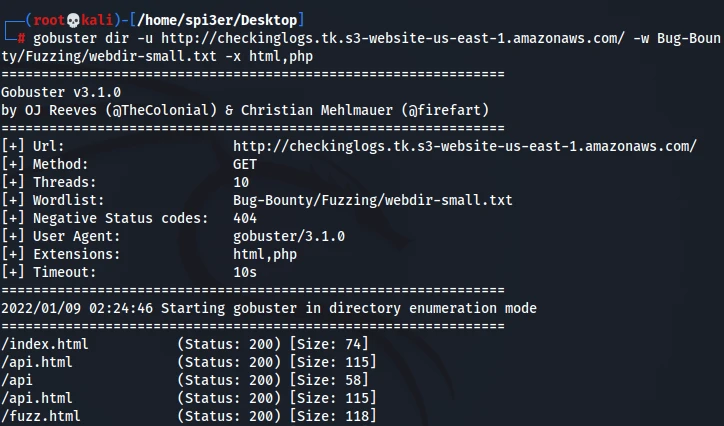The height and width of the screenshot is (426, 724).
Task: Click the target URL beside the Url label
Action: click(x=465, y=146)
